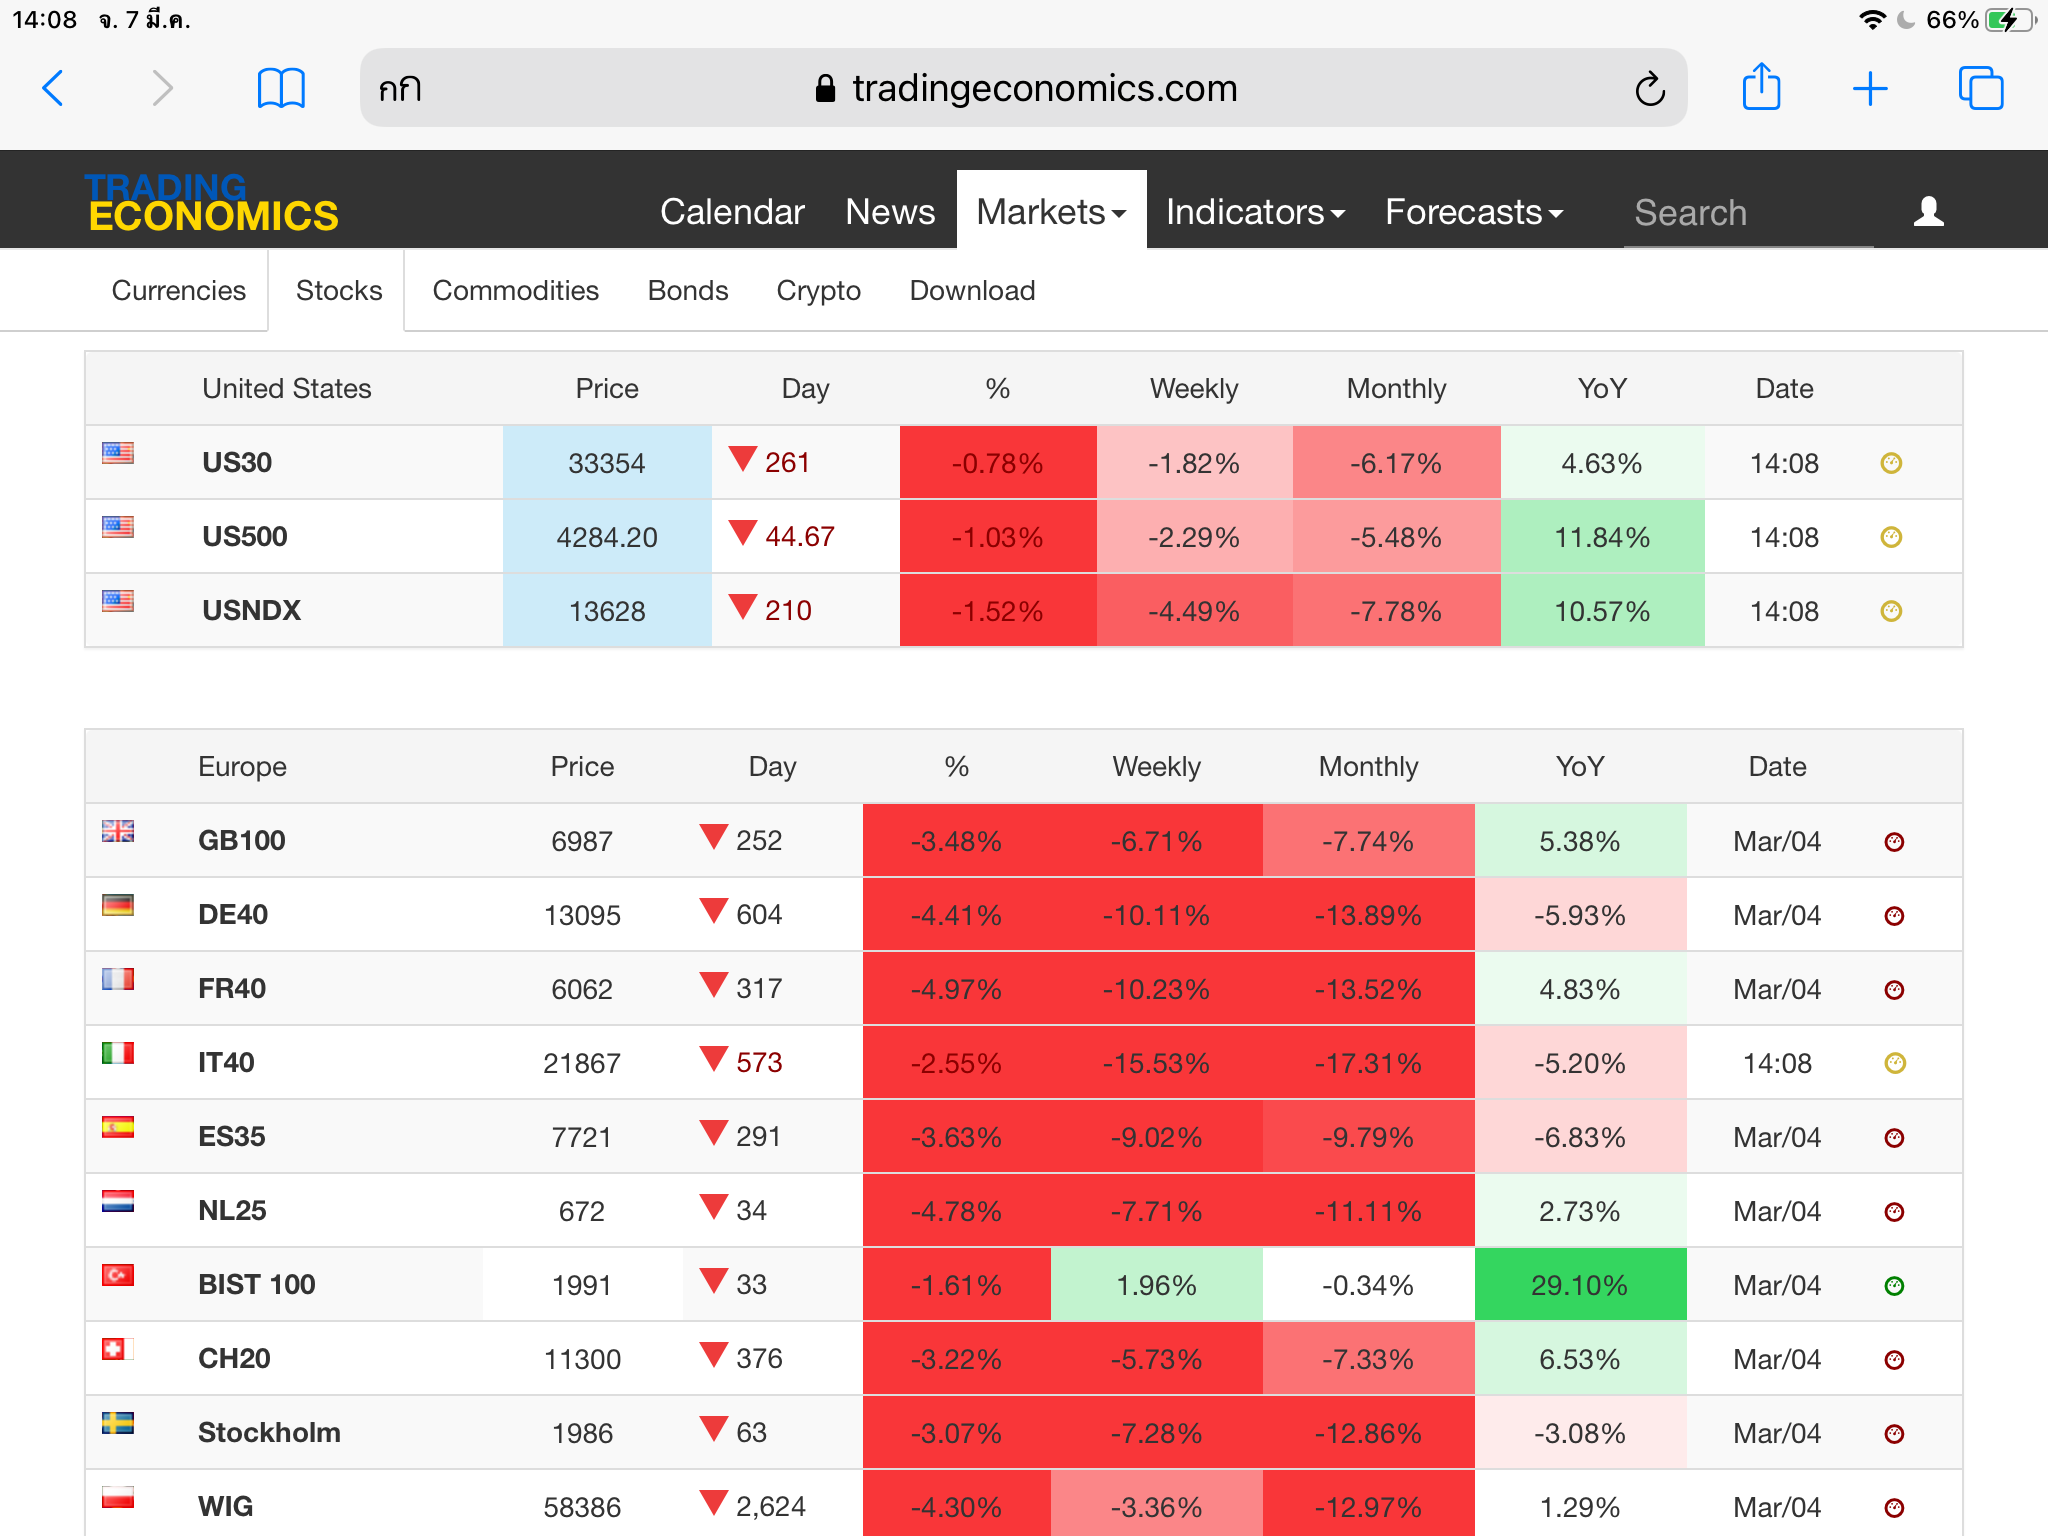The height and width of the screenshot is (1536, 2048).
Task: Expand the Indicators dropdown menu
Action: tap(1255, 212)
